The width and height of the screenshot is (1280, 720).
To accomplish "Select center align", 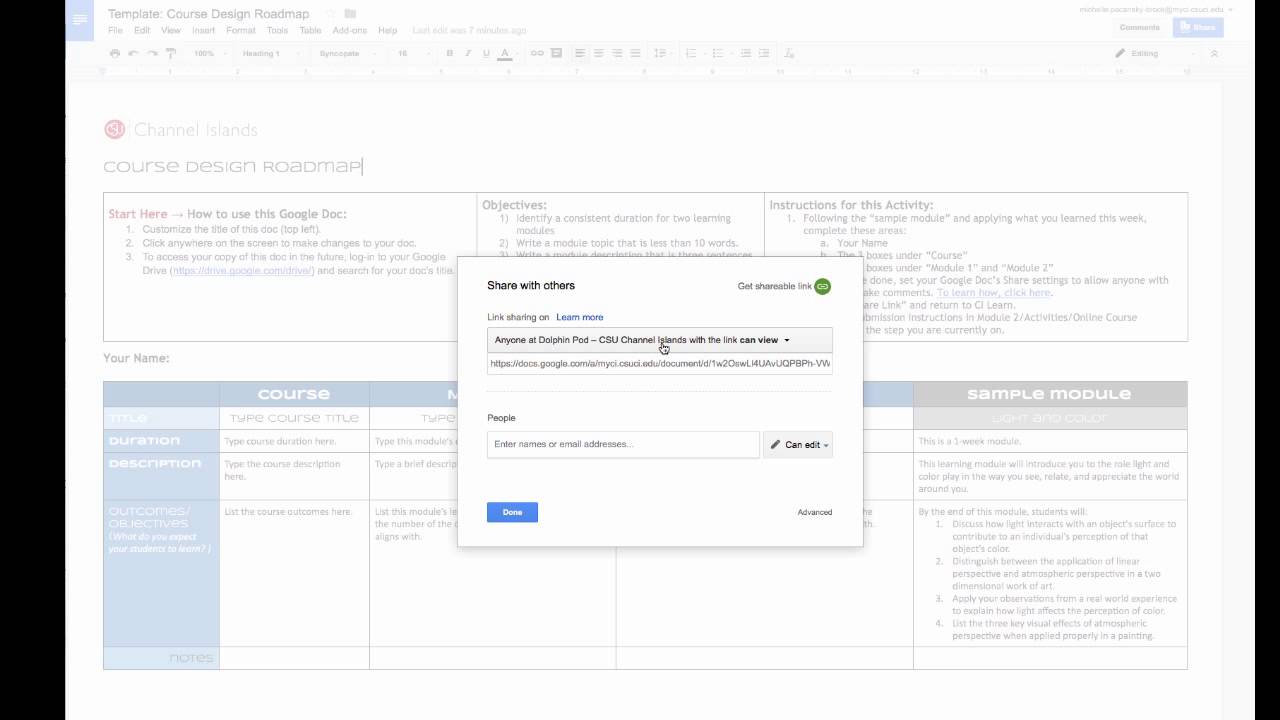I will [x=598, y=53].
